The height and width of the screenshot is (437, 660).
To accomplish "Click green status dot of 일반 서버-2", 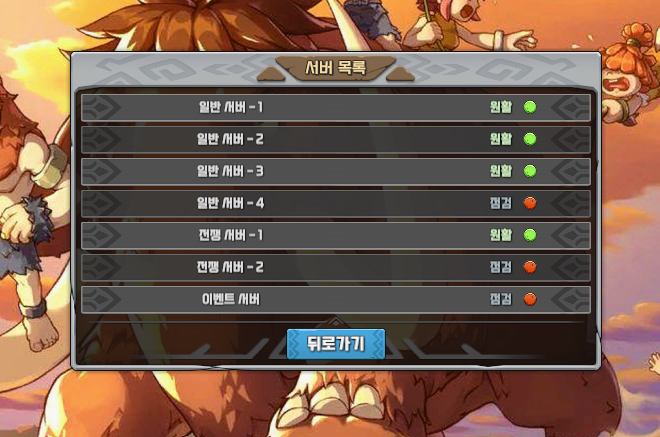I will click(530, 139).
